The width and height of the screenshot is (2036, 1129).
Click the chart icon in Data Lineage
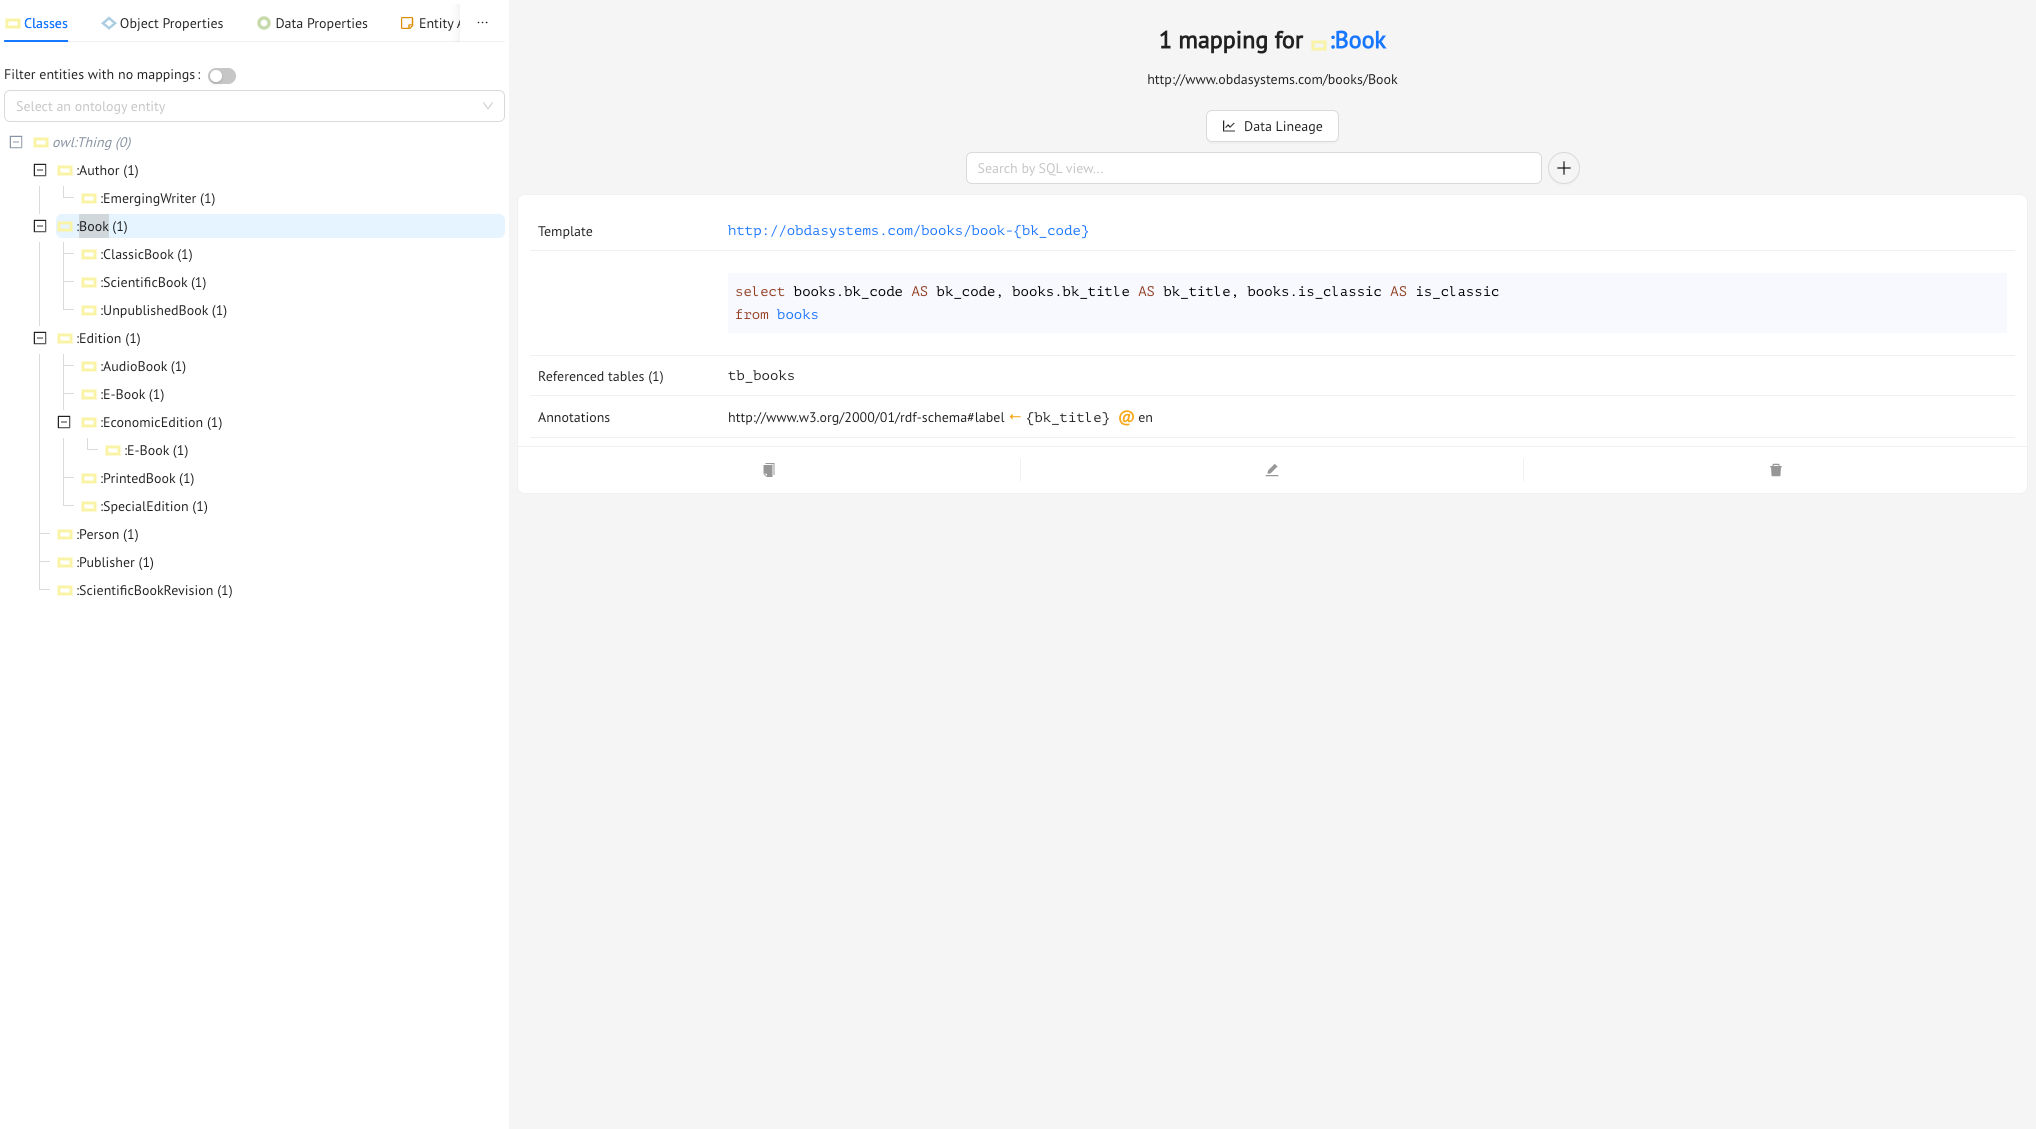point(1228,126)
